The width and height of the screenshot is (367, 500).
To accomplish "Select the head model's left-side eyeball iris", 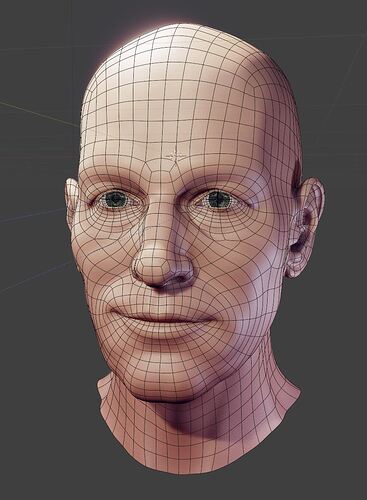I will pyautogui.click(x=115, y=199).
